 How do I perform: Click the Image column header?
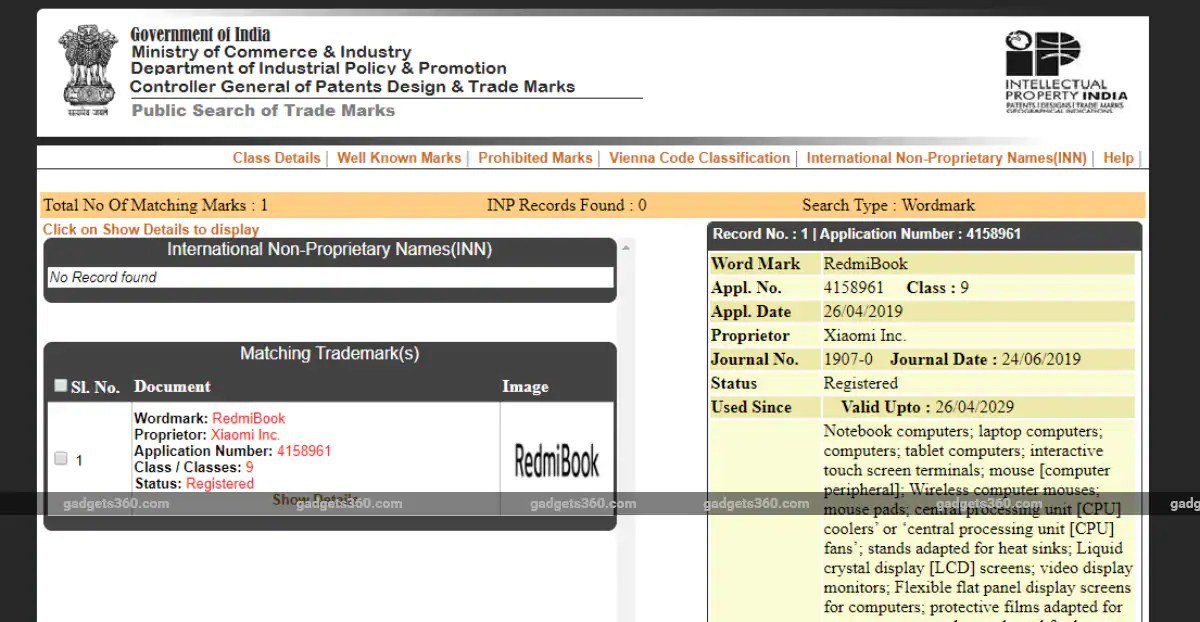[525, 386]
